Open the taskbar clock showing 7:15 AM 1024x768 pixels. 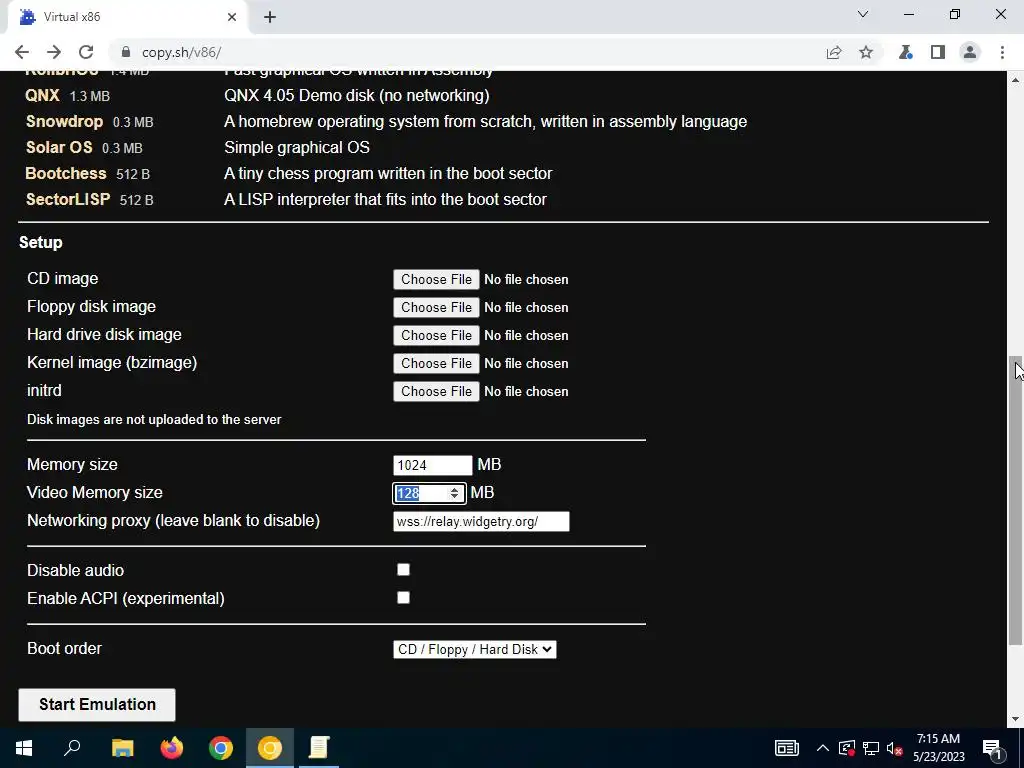(x=939, y=748)
